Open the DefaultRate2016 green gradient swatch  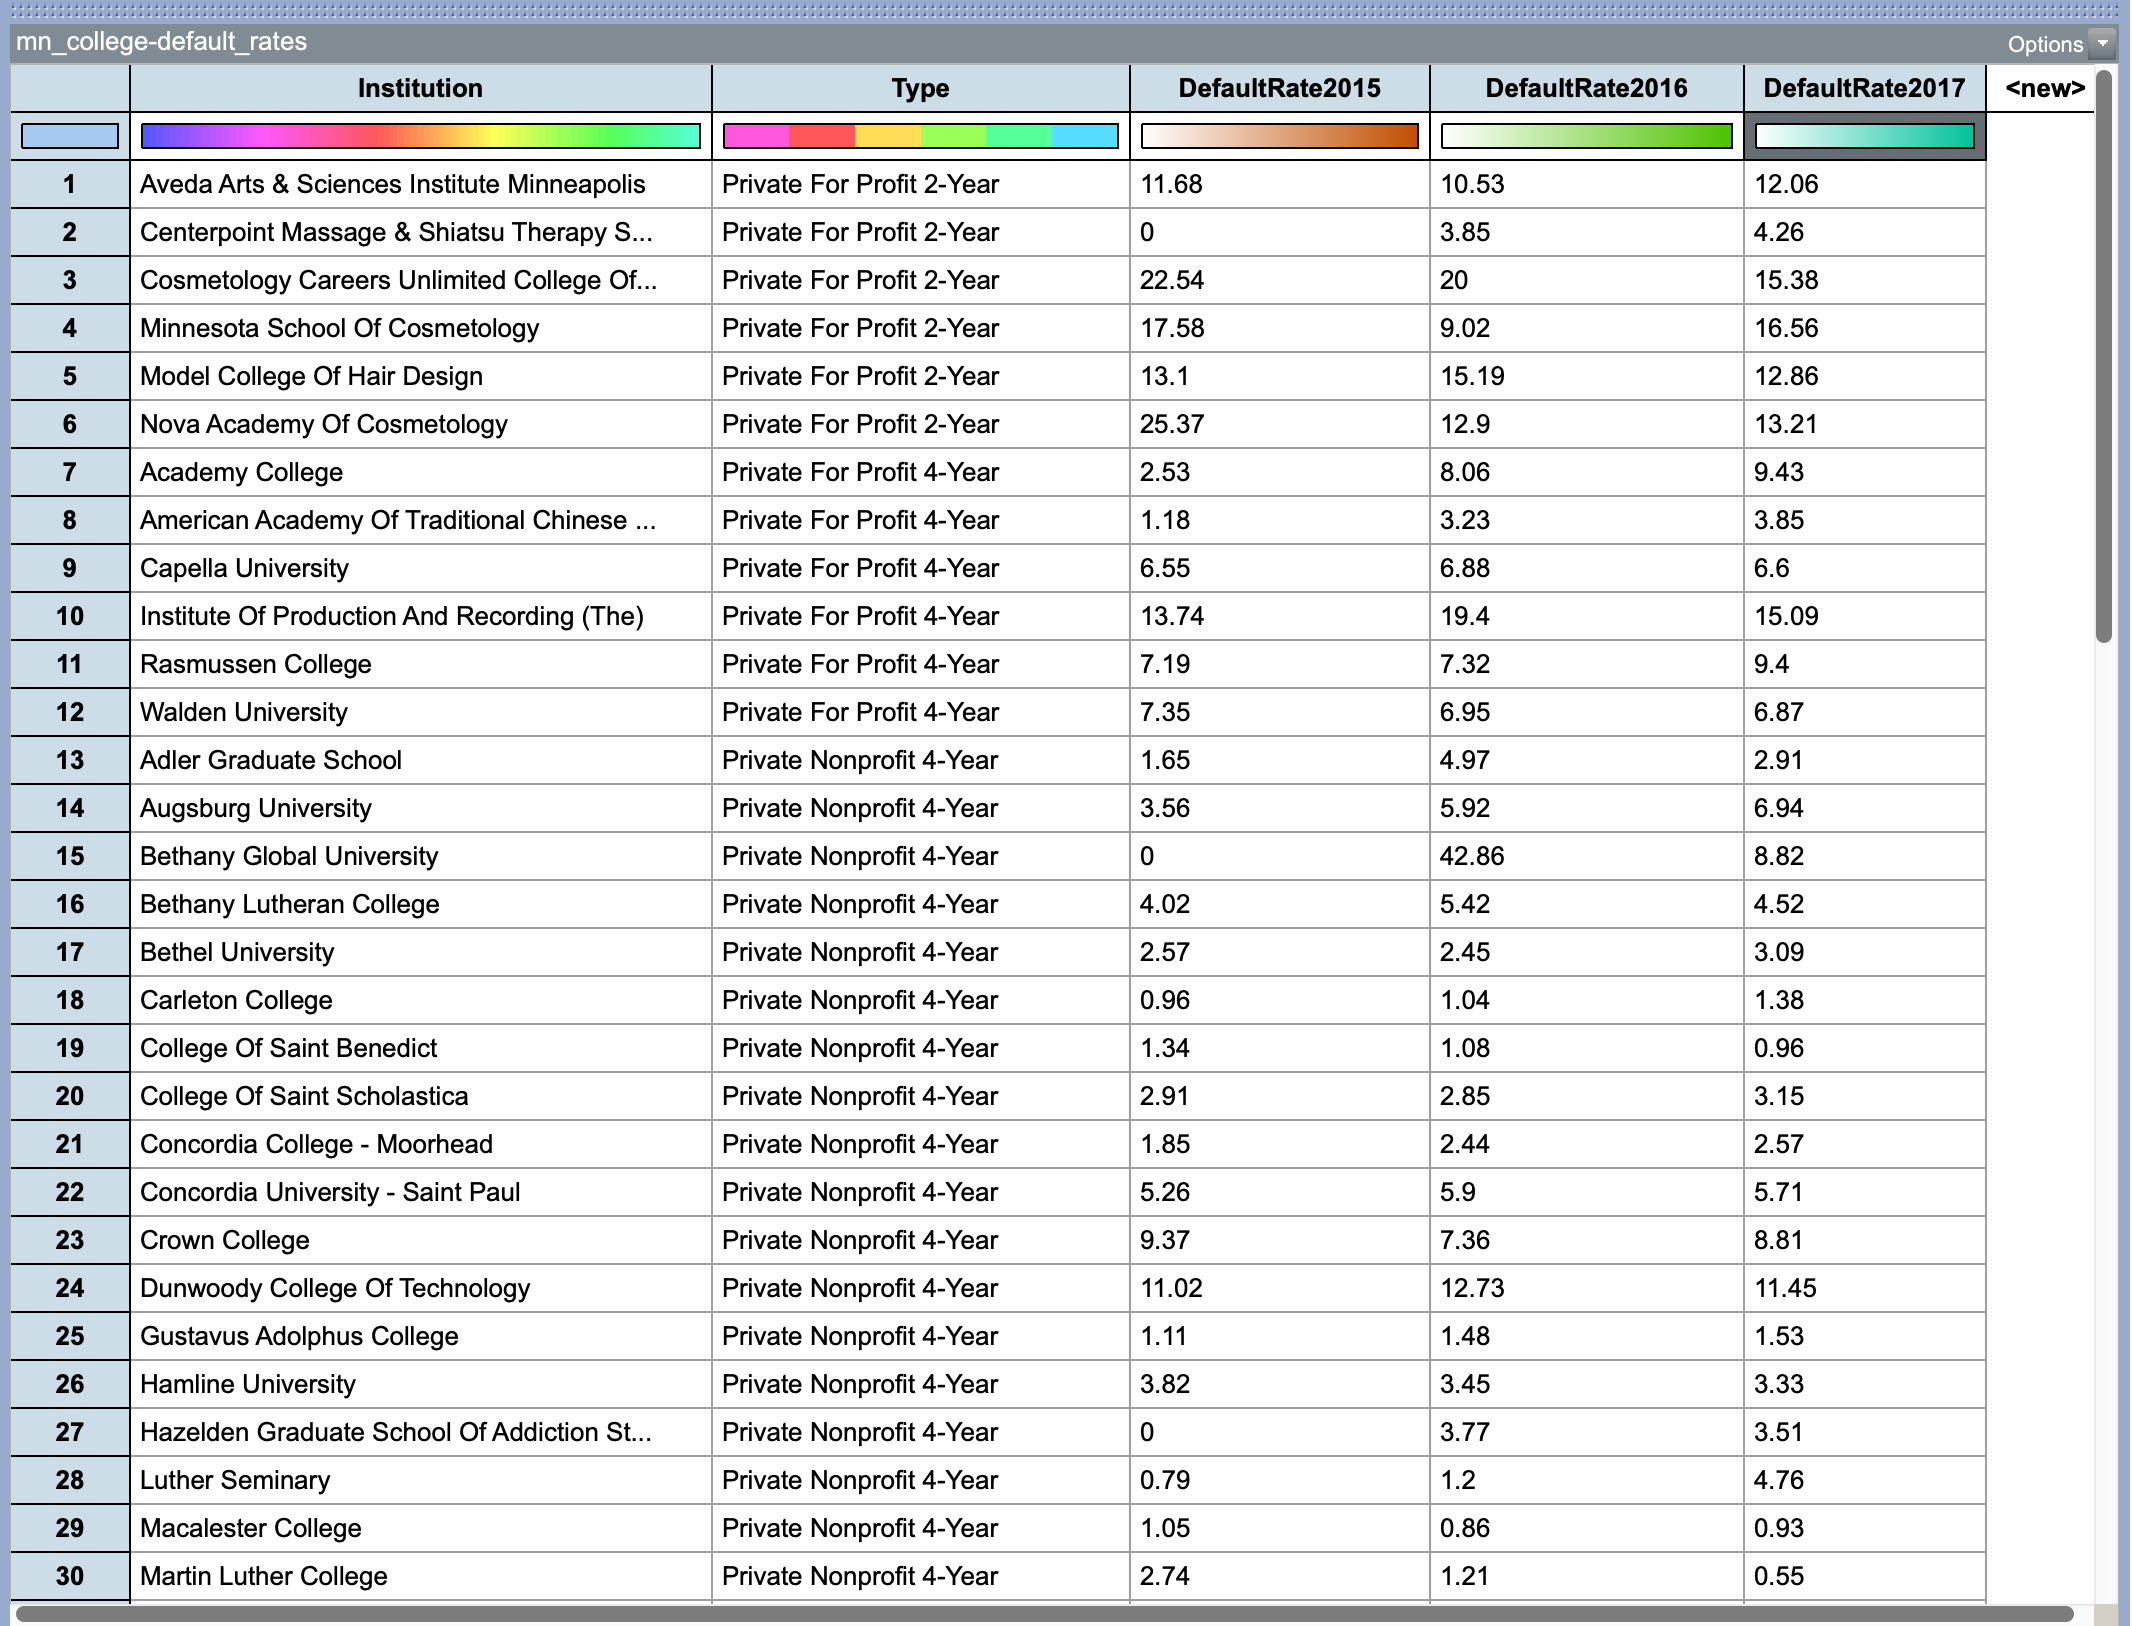click(x=1586, y=135)
